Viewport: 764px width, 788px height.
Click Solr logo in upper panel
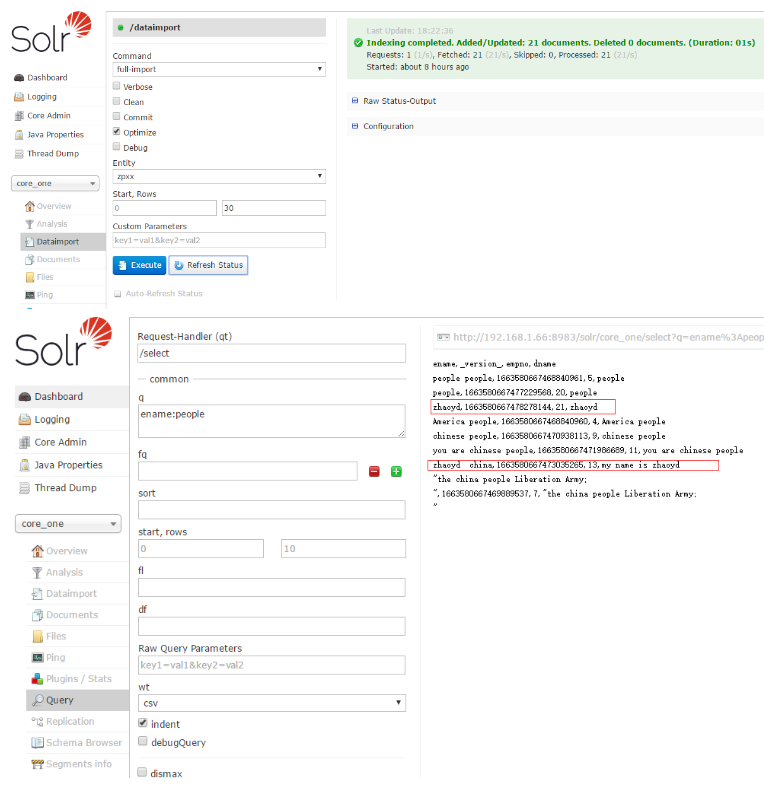point(51,32)
